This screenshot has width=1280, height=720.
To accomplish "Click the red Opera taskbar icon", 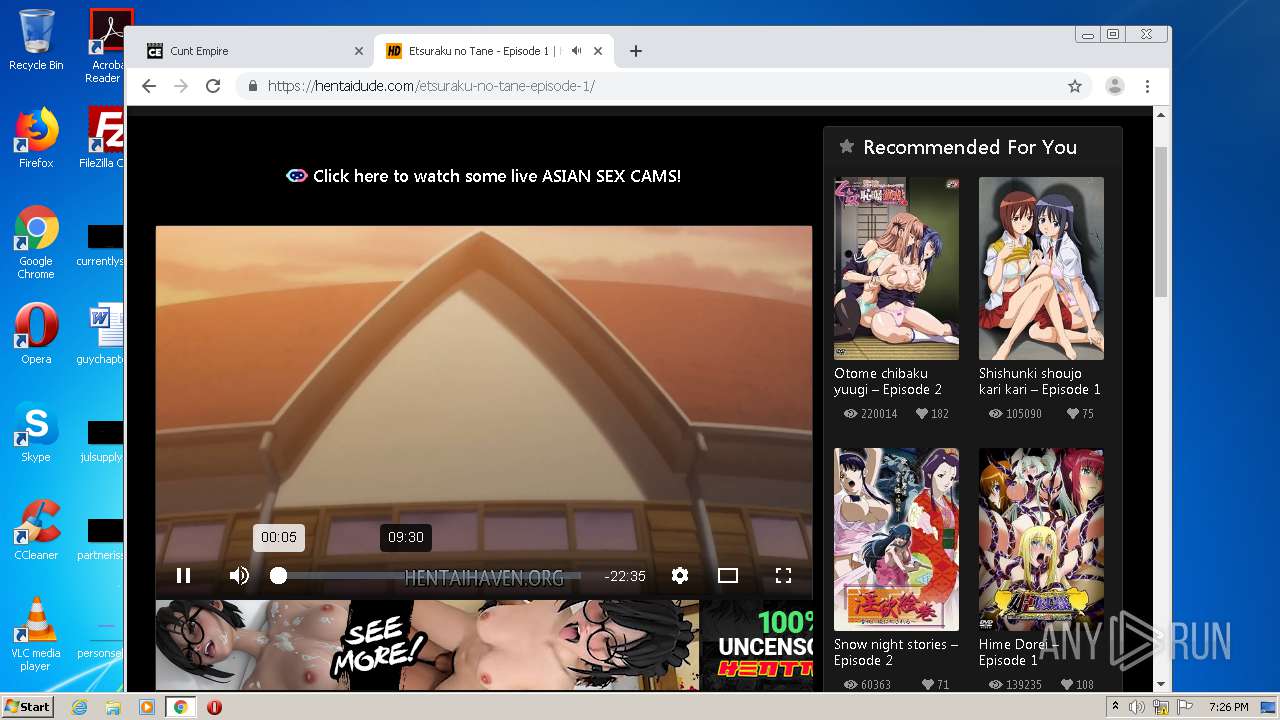I will [214, 707].
